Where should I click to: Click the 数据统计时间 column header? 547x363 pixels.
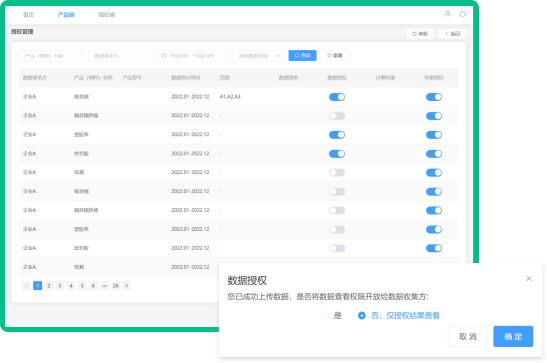(186, 77)
